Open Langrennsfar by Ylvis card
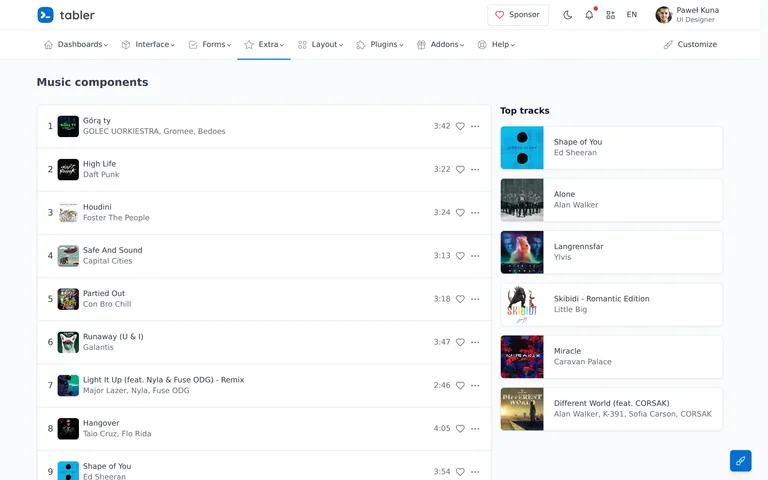 (611, 252)
